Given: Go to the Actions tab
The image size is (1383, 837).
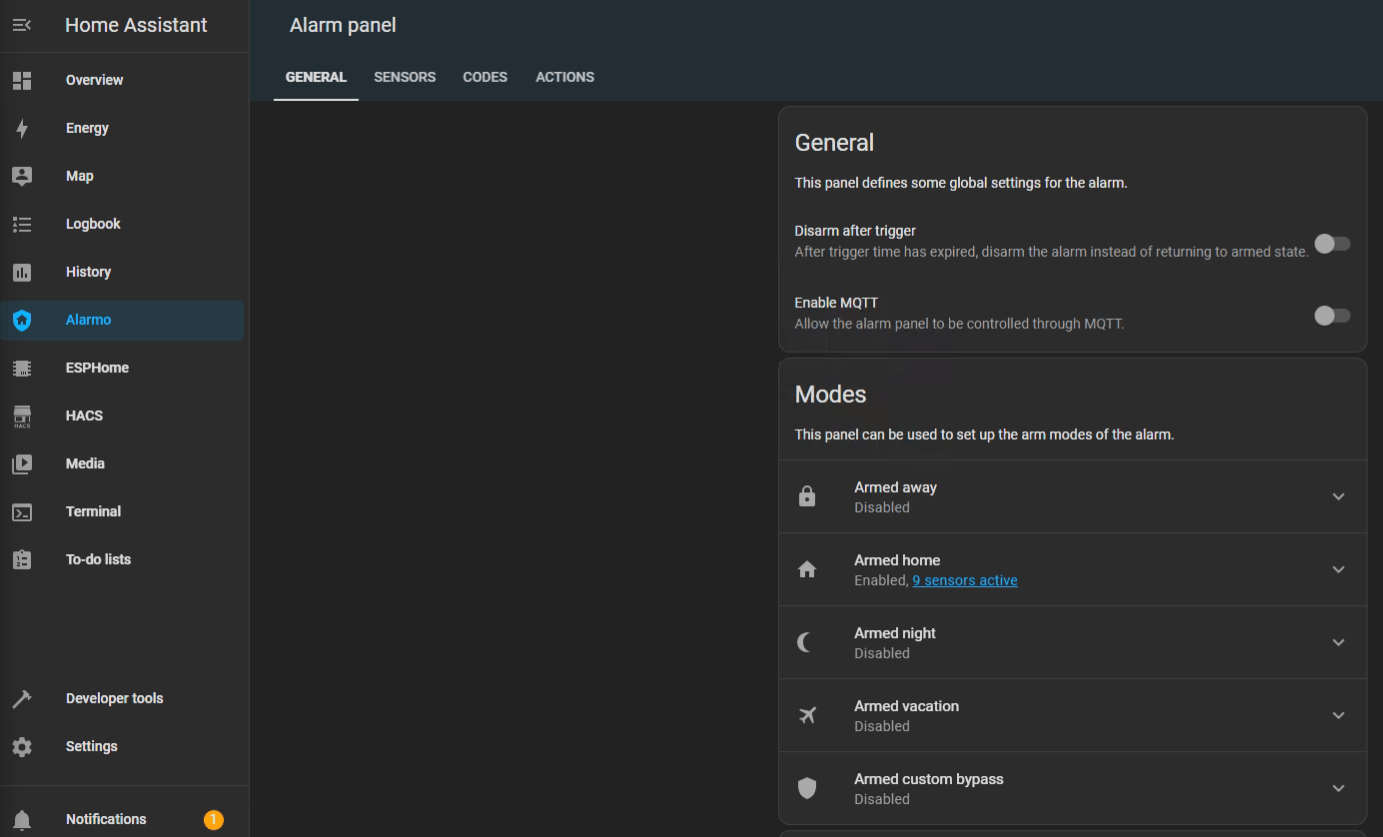Looking at the screenshot, I should pyautogui.click(x=565, y=77).
